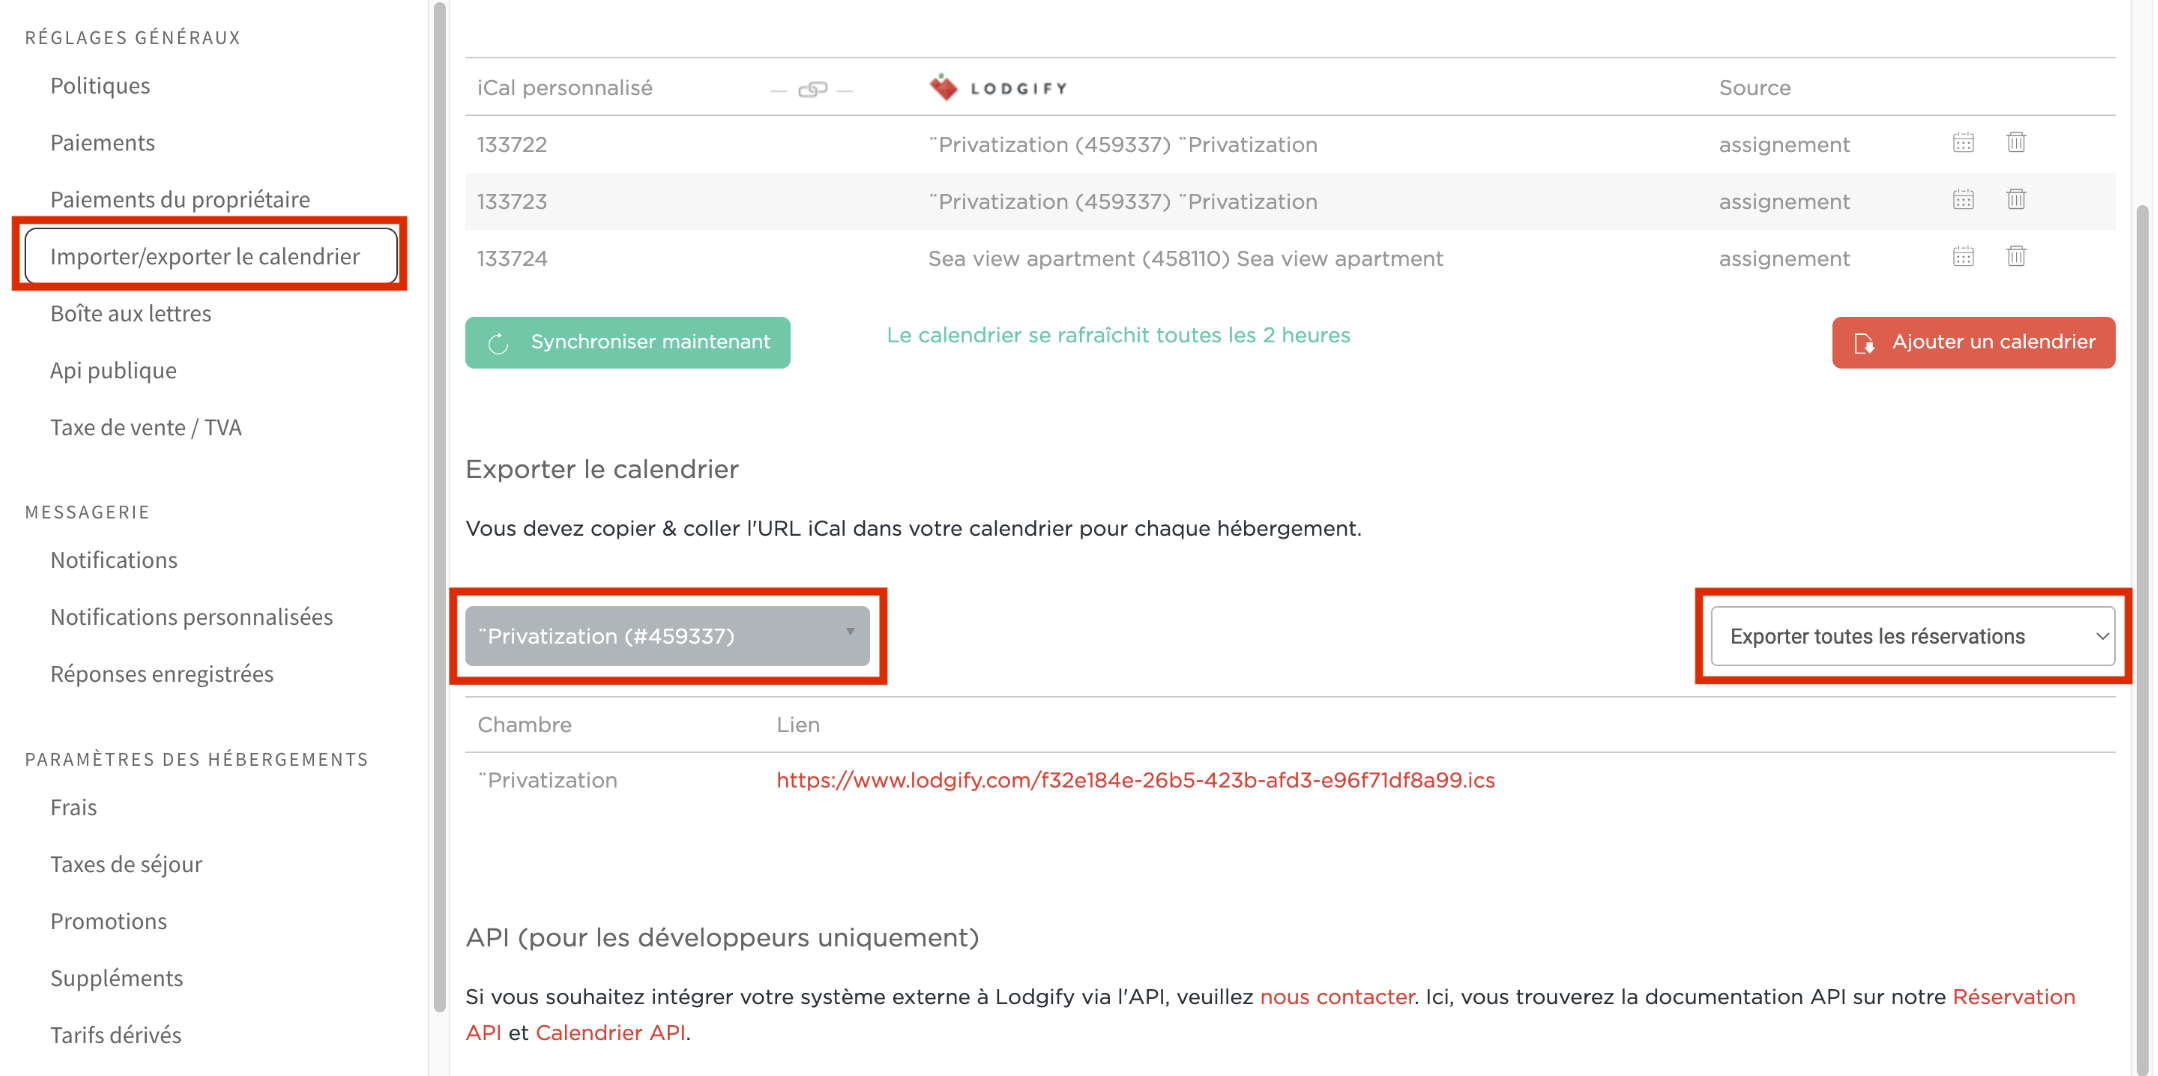Open Notifications personnalisées settings
This screenshot has width=2158, height=1076.
191,617
